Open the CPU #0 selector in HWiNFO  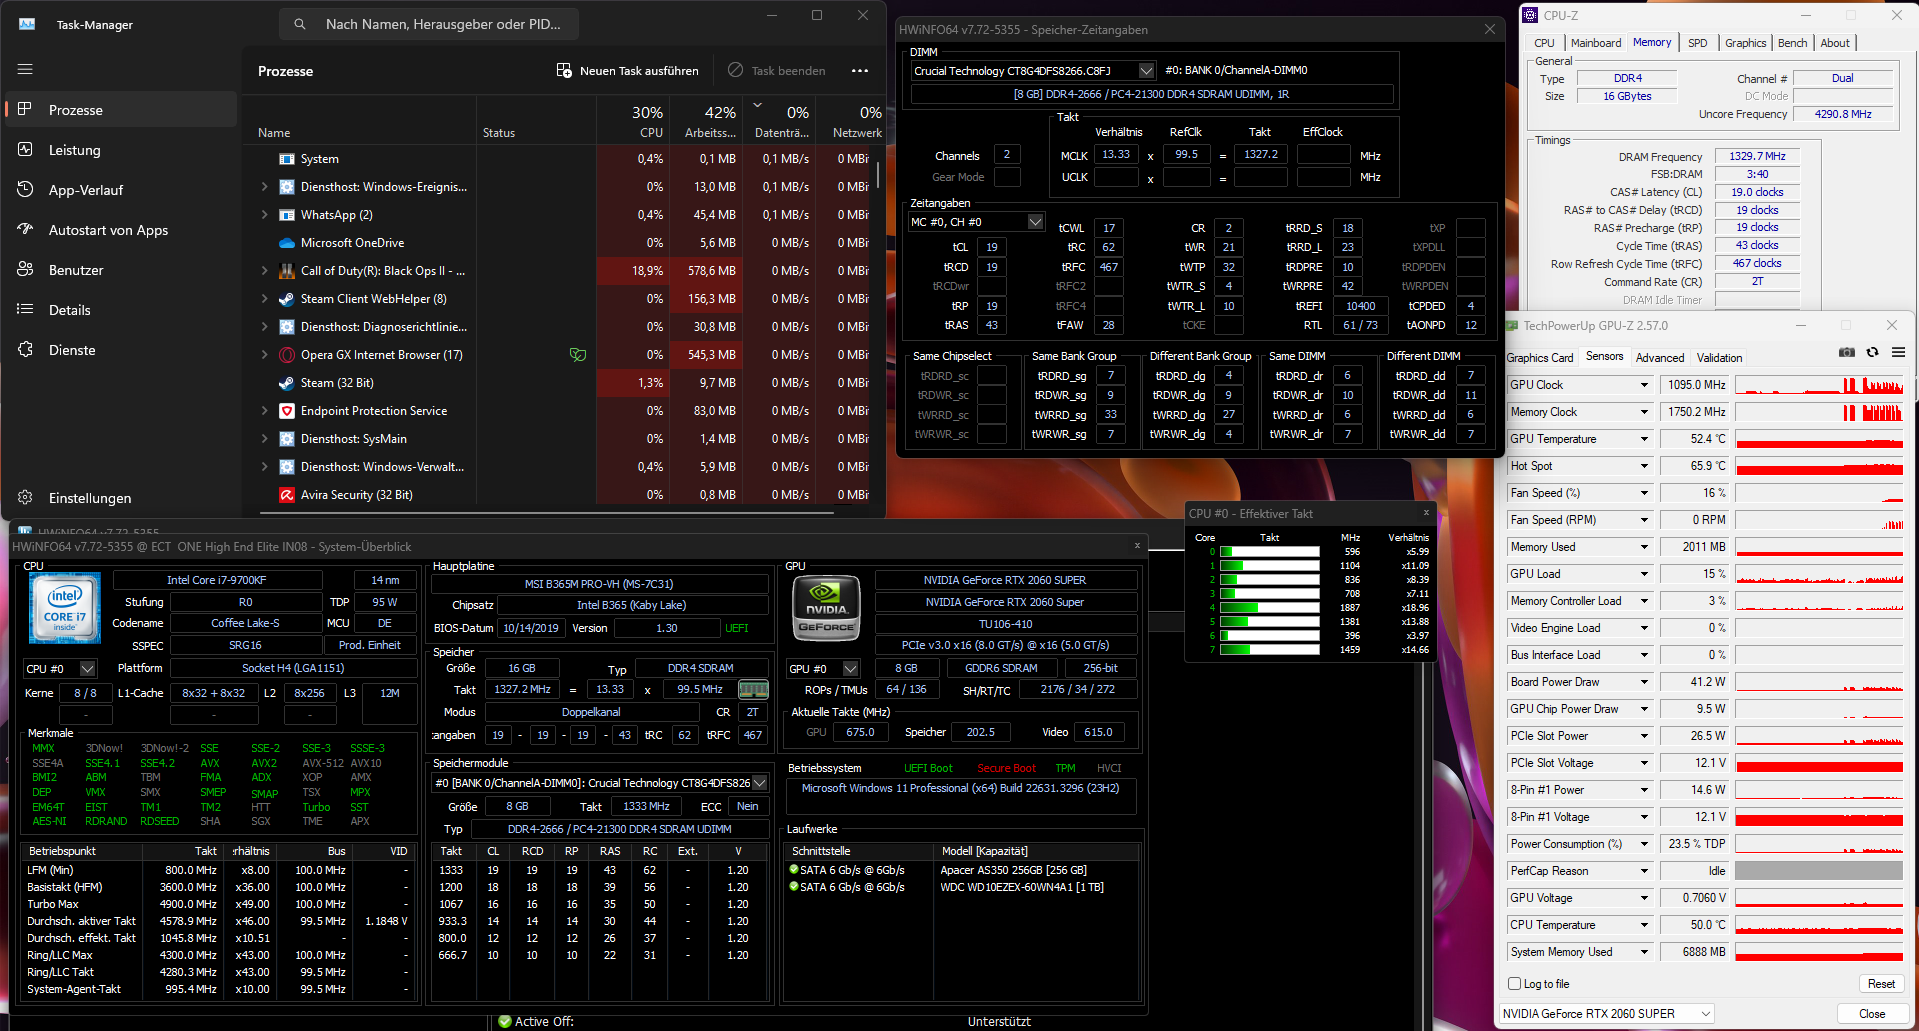click(87, 669)
